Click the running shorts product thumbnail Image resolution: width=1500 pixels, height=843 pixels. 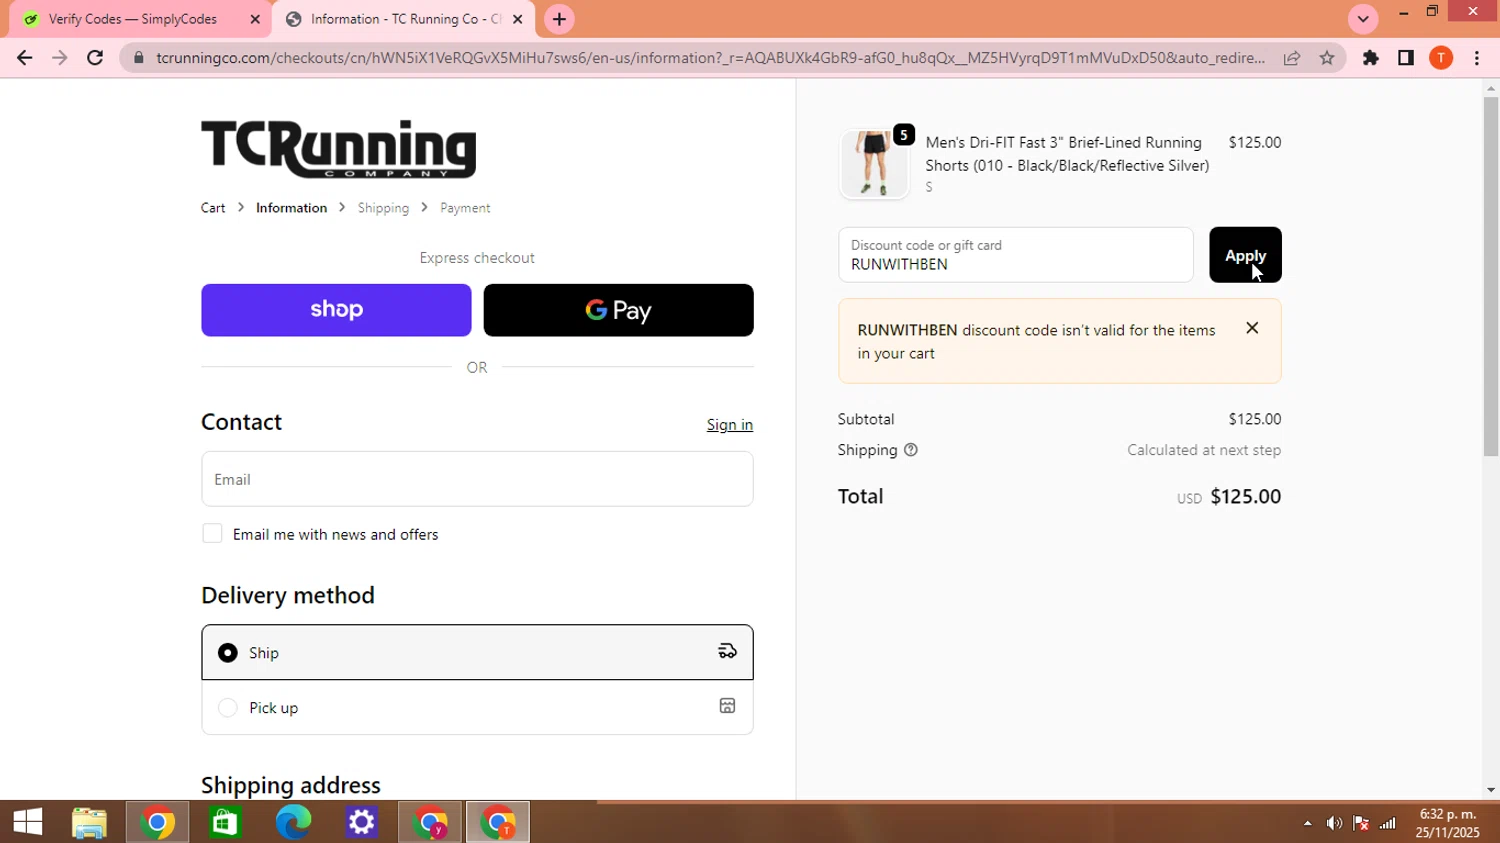click(874, 164)
